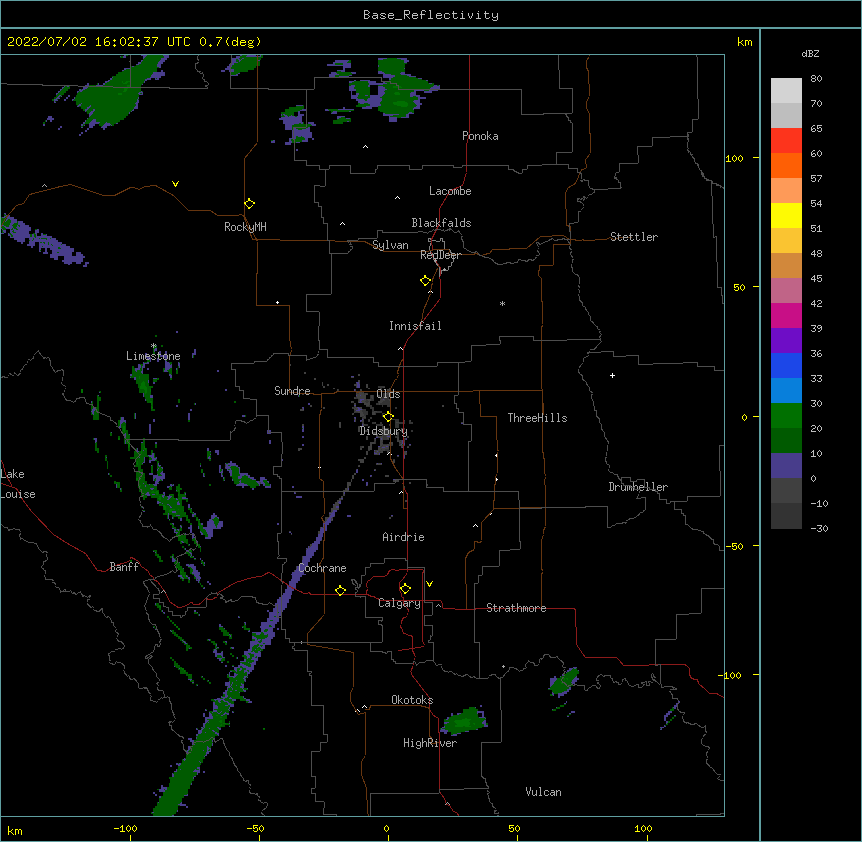The height and width of the screenshot is (842, 862).
Task: Click the white asterisk above Limestone
Action: [154, 346]
